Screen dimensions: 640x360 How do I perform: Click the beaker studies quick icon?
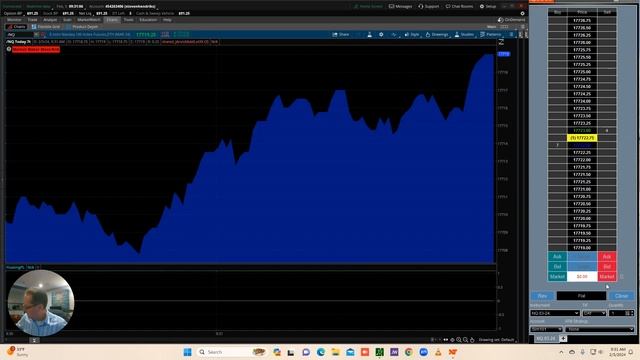point(369,35)
